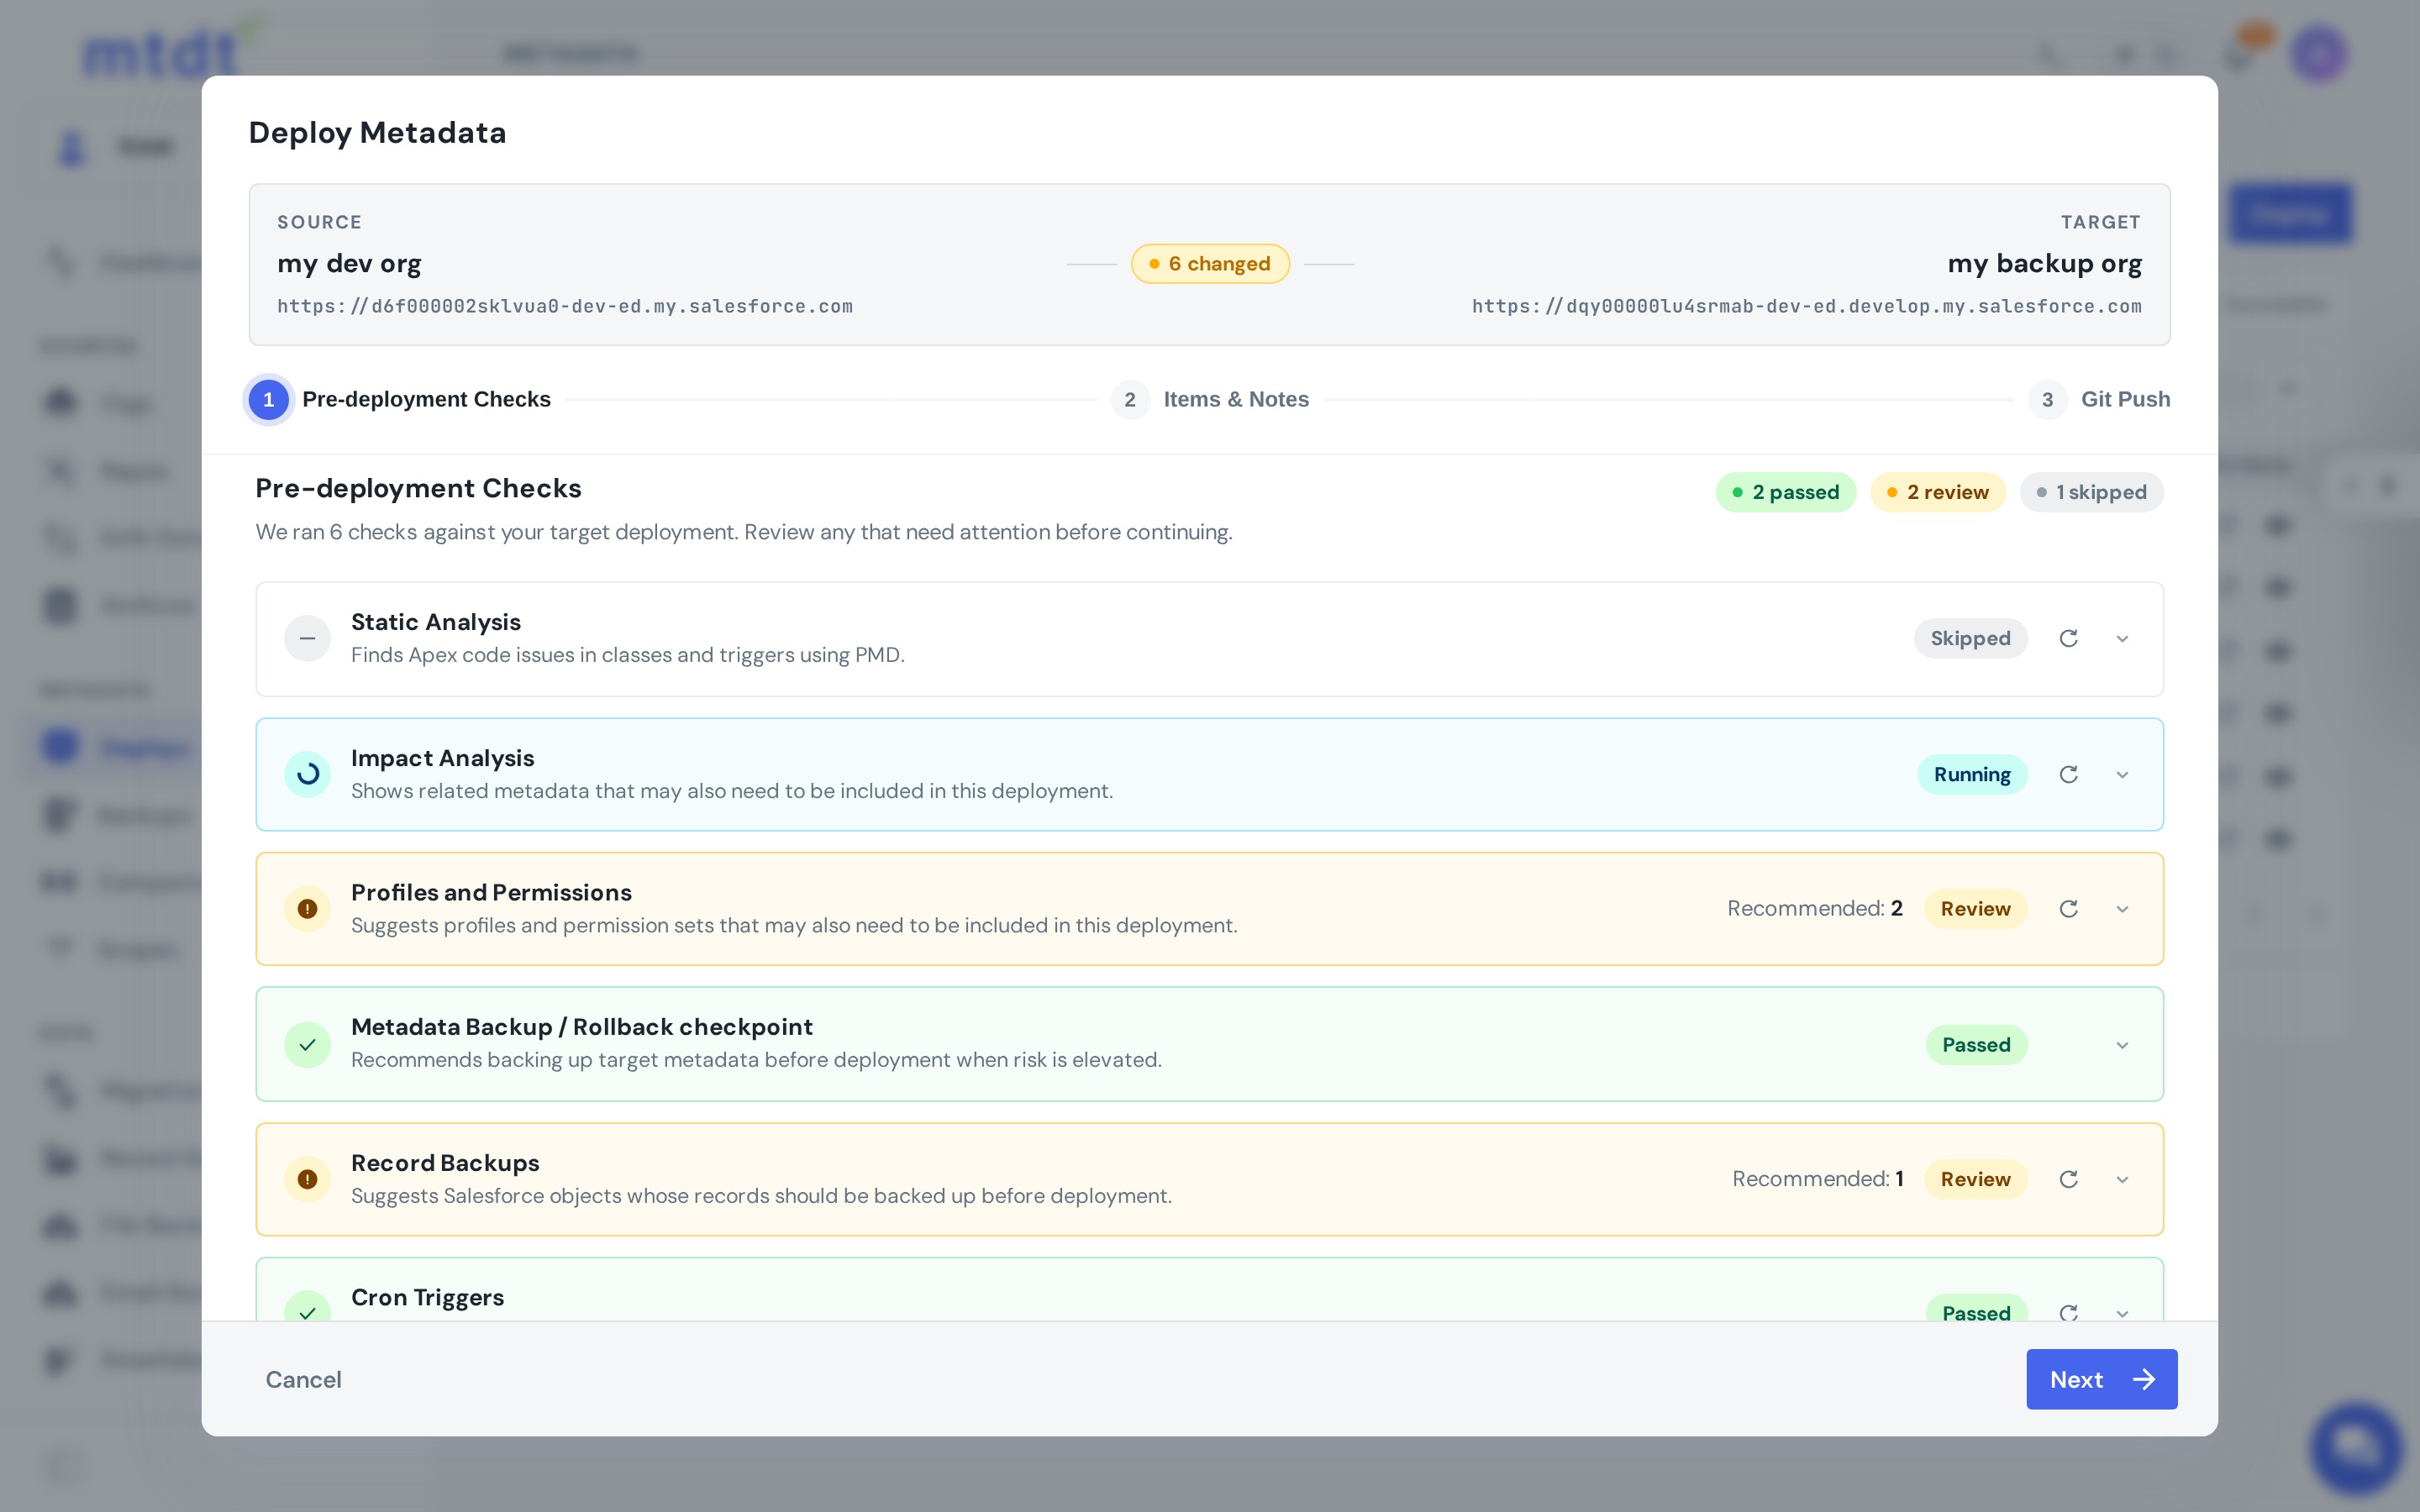Refresh the Profiles and Permissions check
The image size is (2420, 1512).
pyautogui.click(x=2068, y=908)
